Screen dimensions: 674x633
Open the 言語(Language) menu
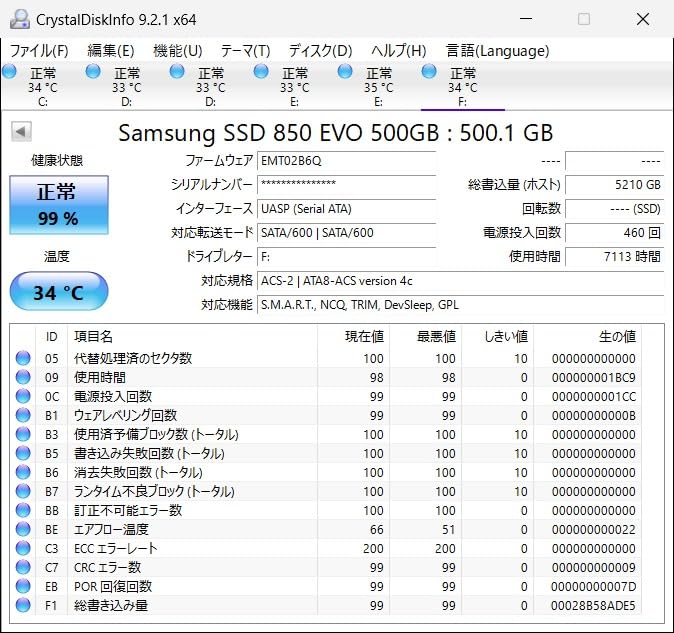(x=497, y=51)
